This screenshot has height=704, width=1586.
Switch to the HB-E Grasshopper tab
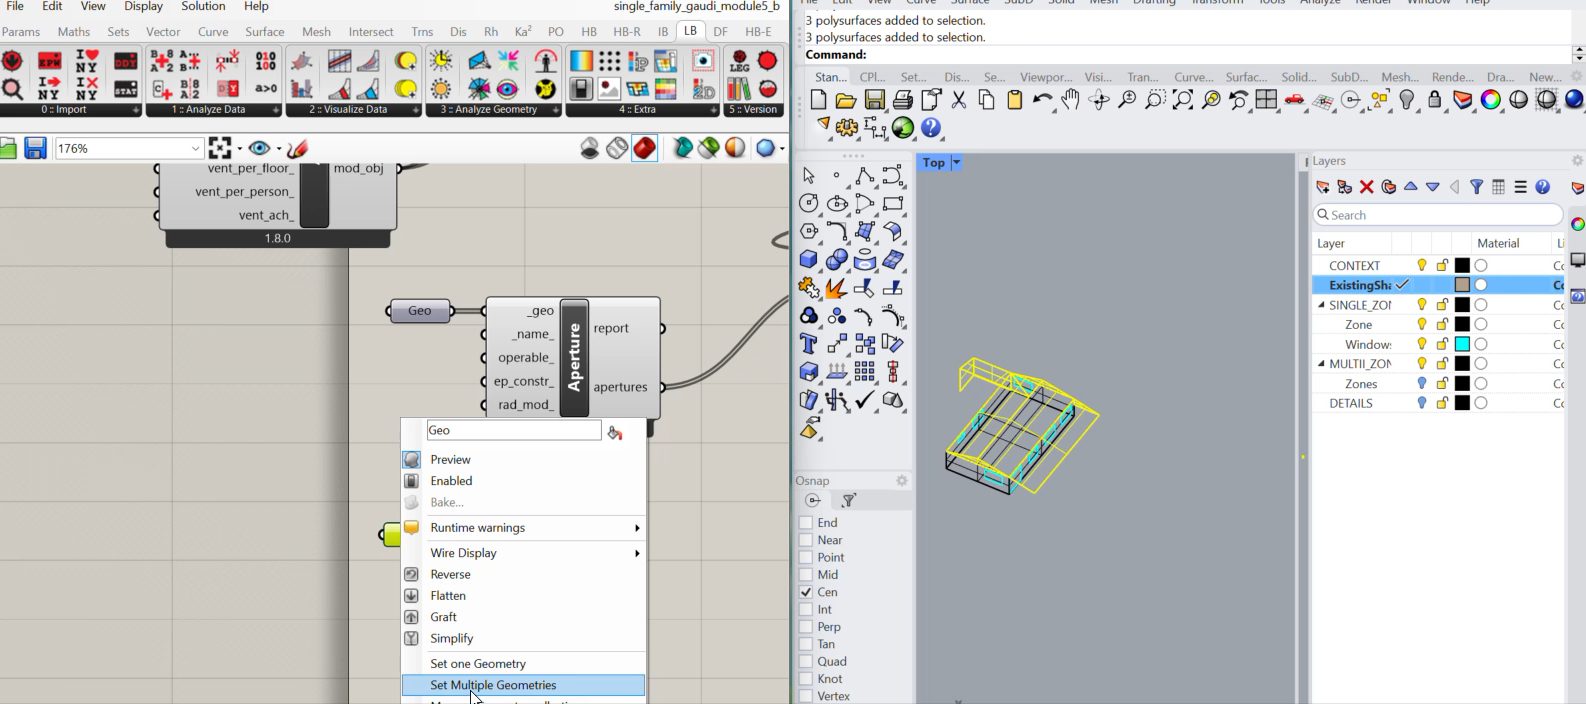pyautogui.click(x=758, y=32)
